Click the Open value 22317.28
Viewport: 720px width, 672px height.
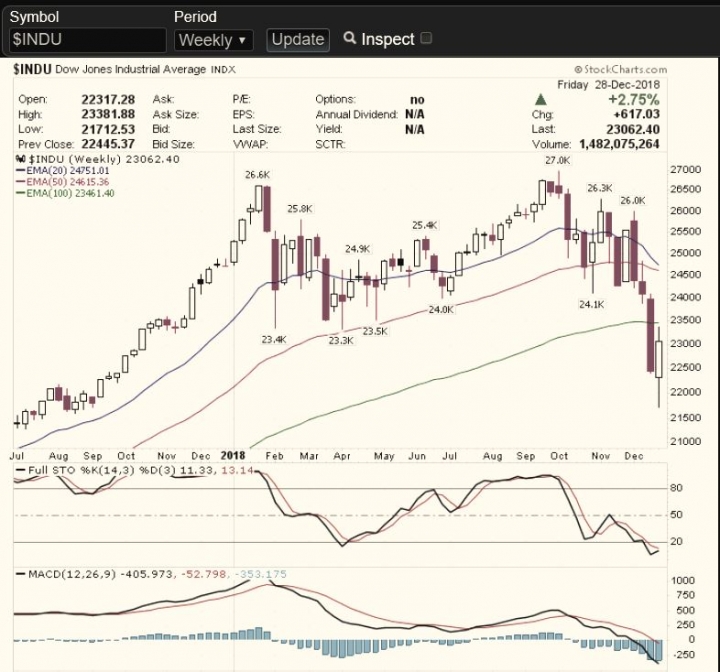coord(108,100)
